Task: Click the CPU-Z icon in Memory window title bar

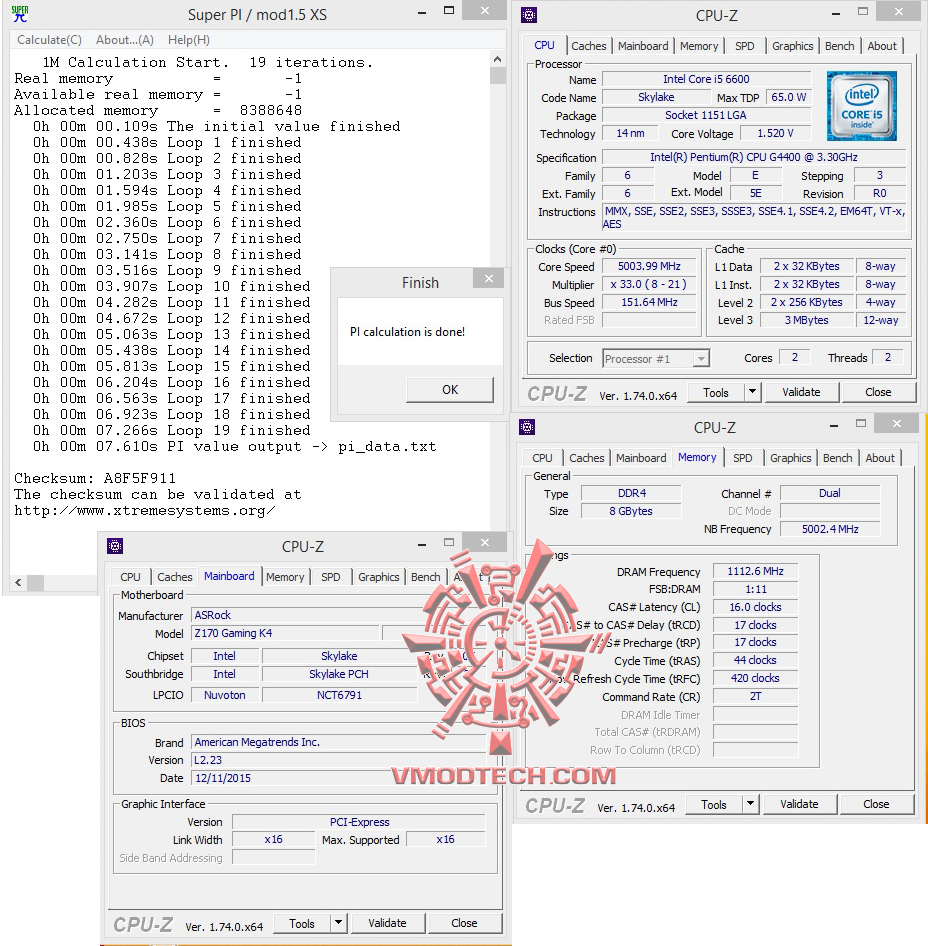Action: 527,427
